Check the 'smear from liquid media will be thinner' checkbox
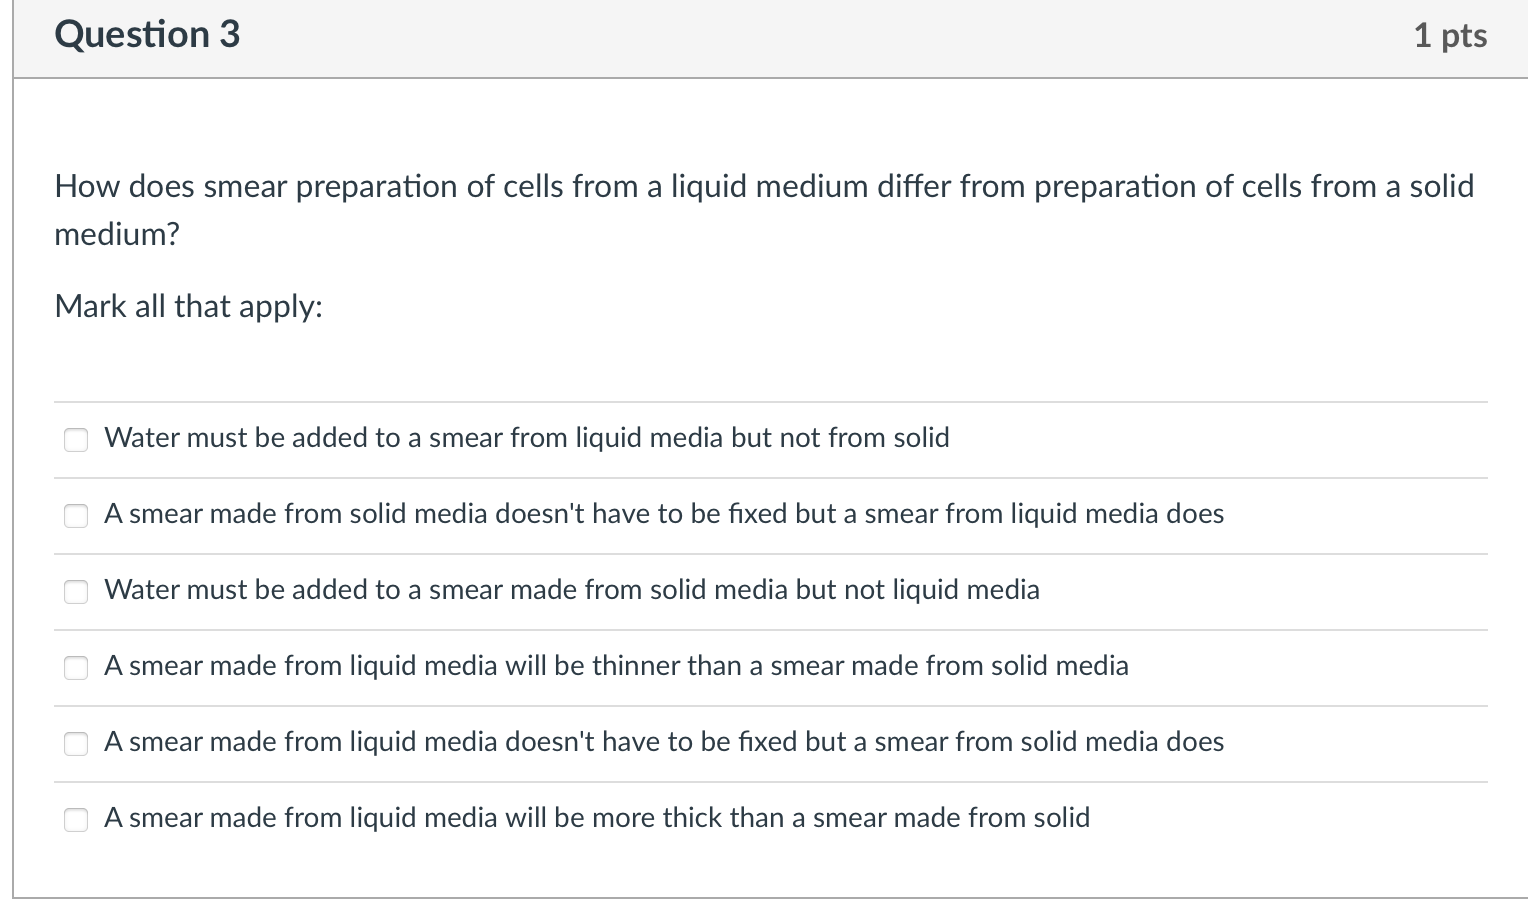The height and width of the screenshot is (906, 1528). (x=76, y=668)
